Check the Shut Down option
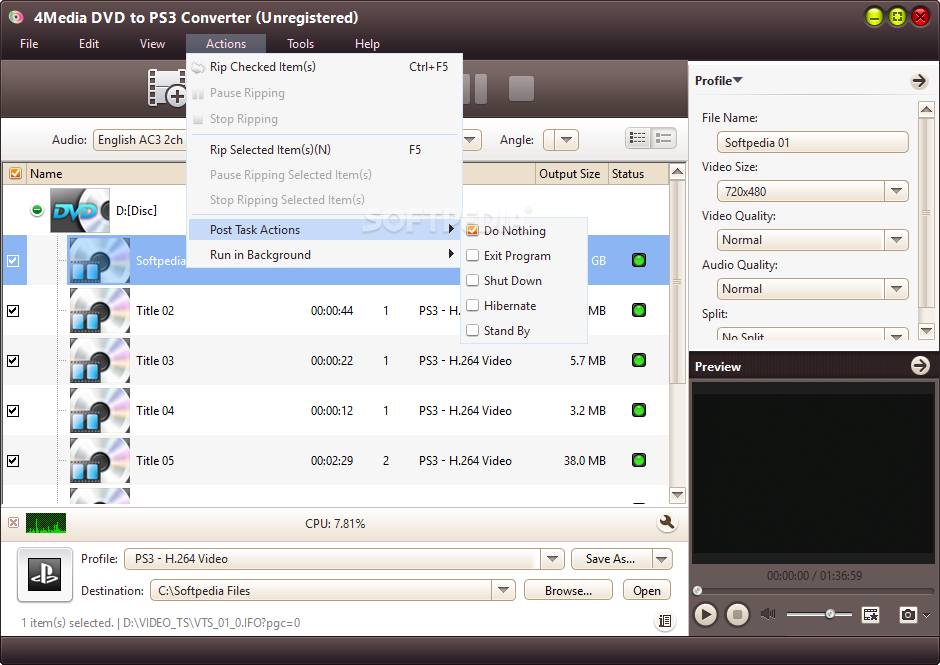The height and width of the screenshot is (665, 940). point(524,281)
